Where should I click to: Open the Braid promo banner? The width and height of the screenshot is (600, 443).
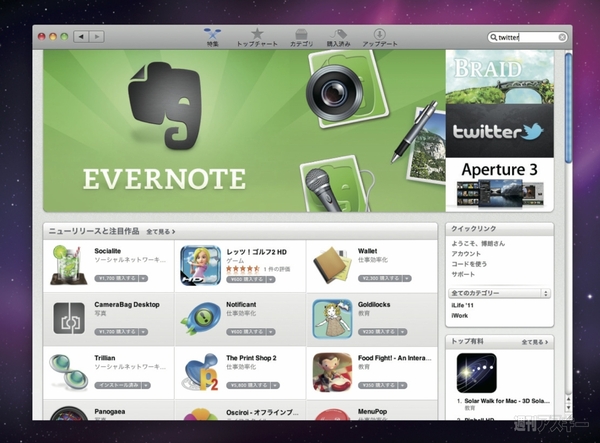(499, 77)
